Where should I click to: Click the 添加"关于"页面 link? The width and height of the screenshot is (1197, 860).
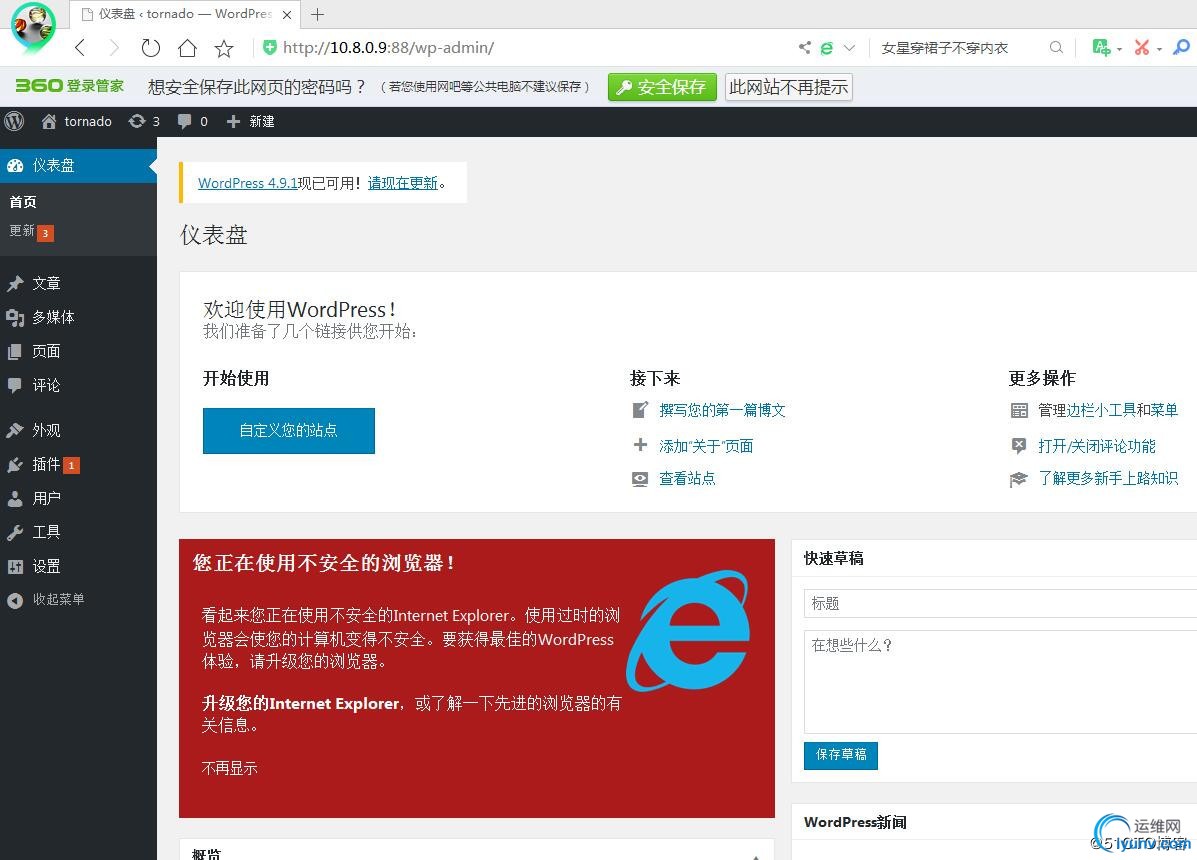point(706,446)
